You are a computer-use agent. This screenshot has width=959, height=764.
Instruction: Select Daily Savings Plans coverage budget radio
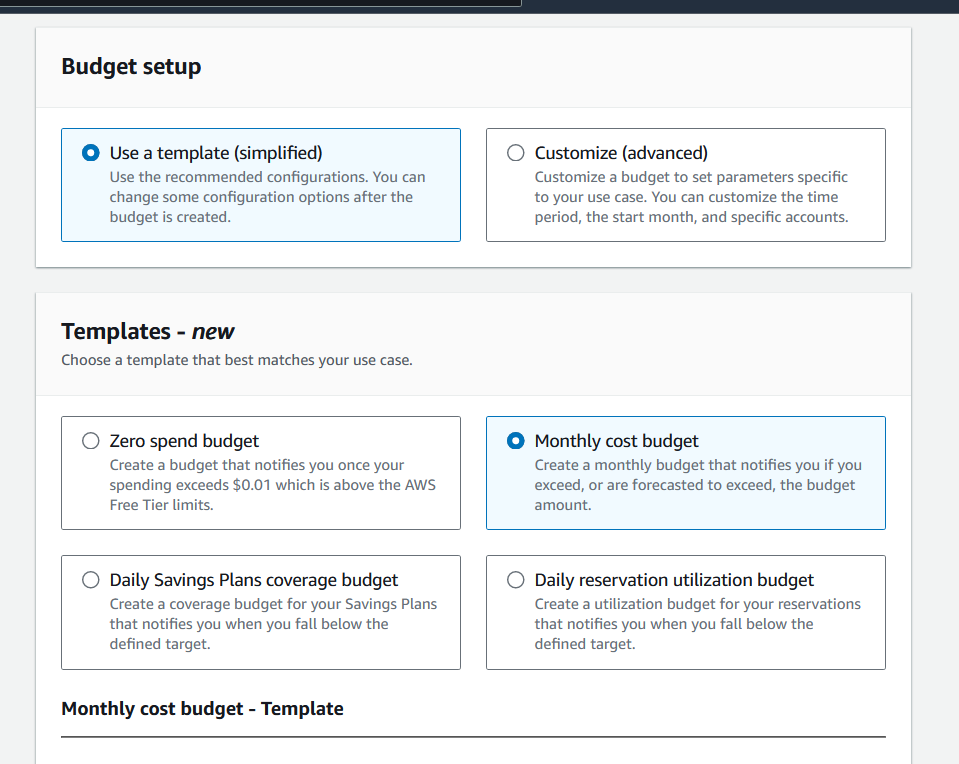(x=91, y=580)
